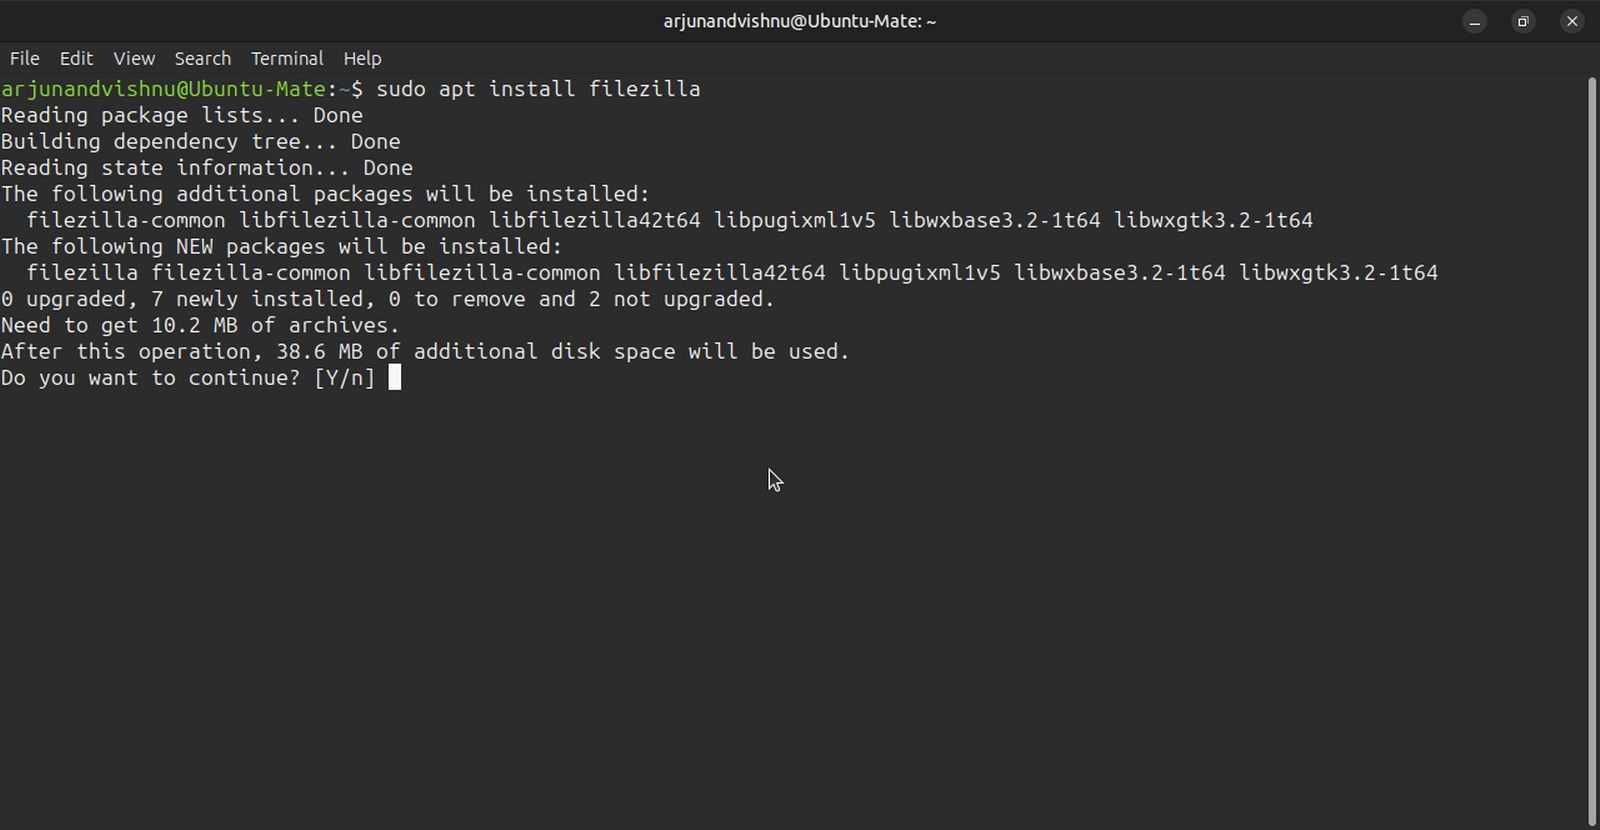Click the green arjunandvishnu@Ubuntu-Mate prompt text
Image resolution: width=1600 pixels, height=830 pixels.
click(163, 89)
